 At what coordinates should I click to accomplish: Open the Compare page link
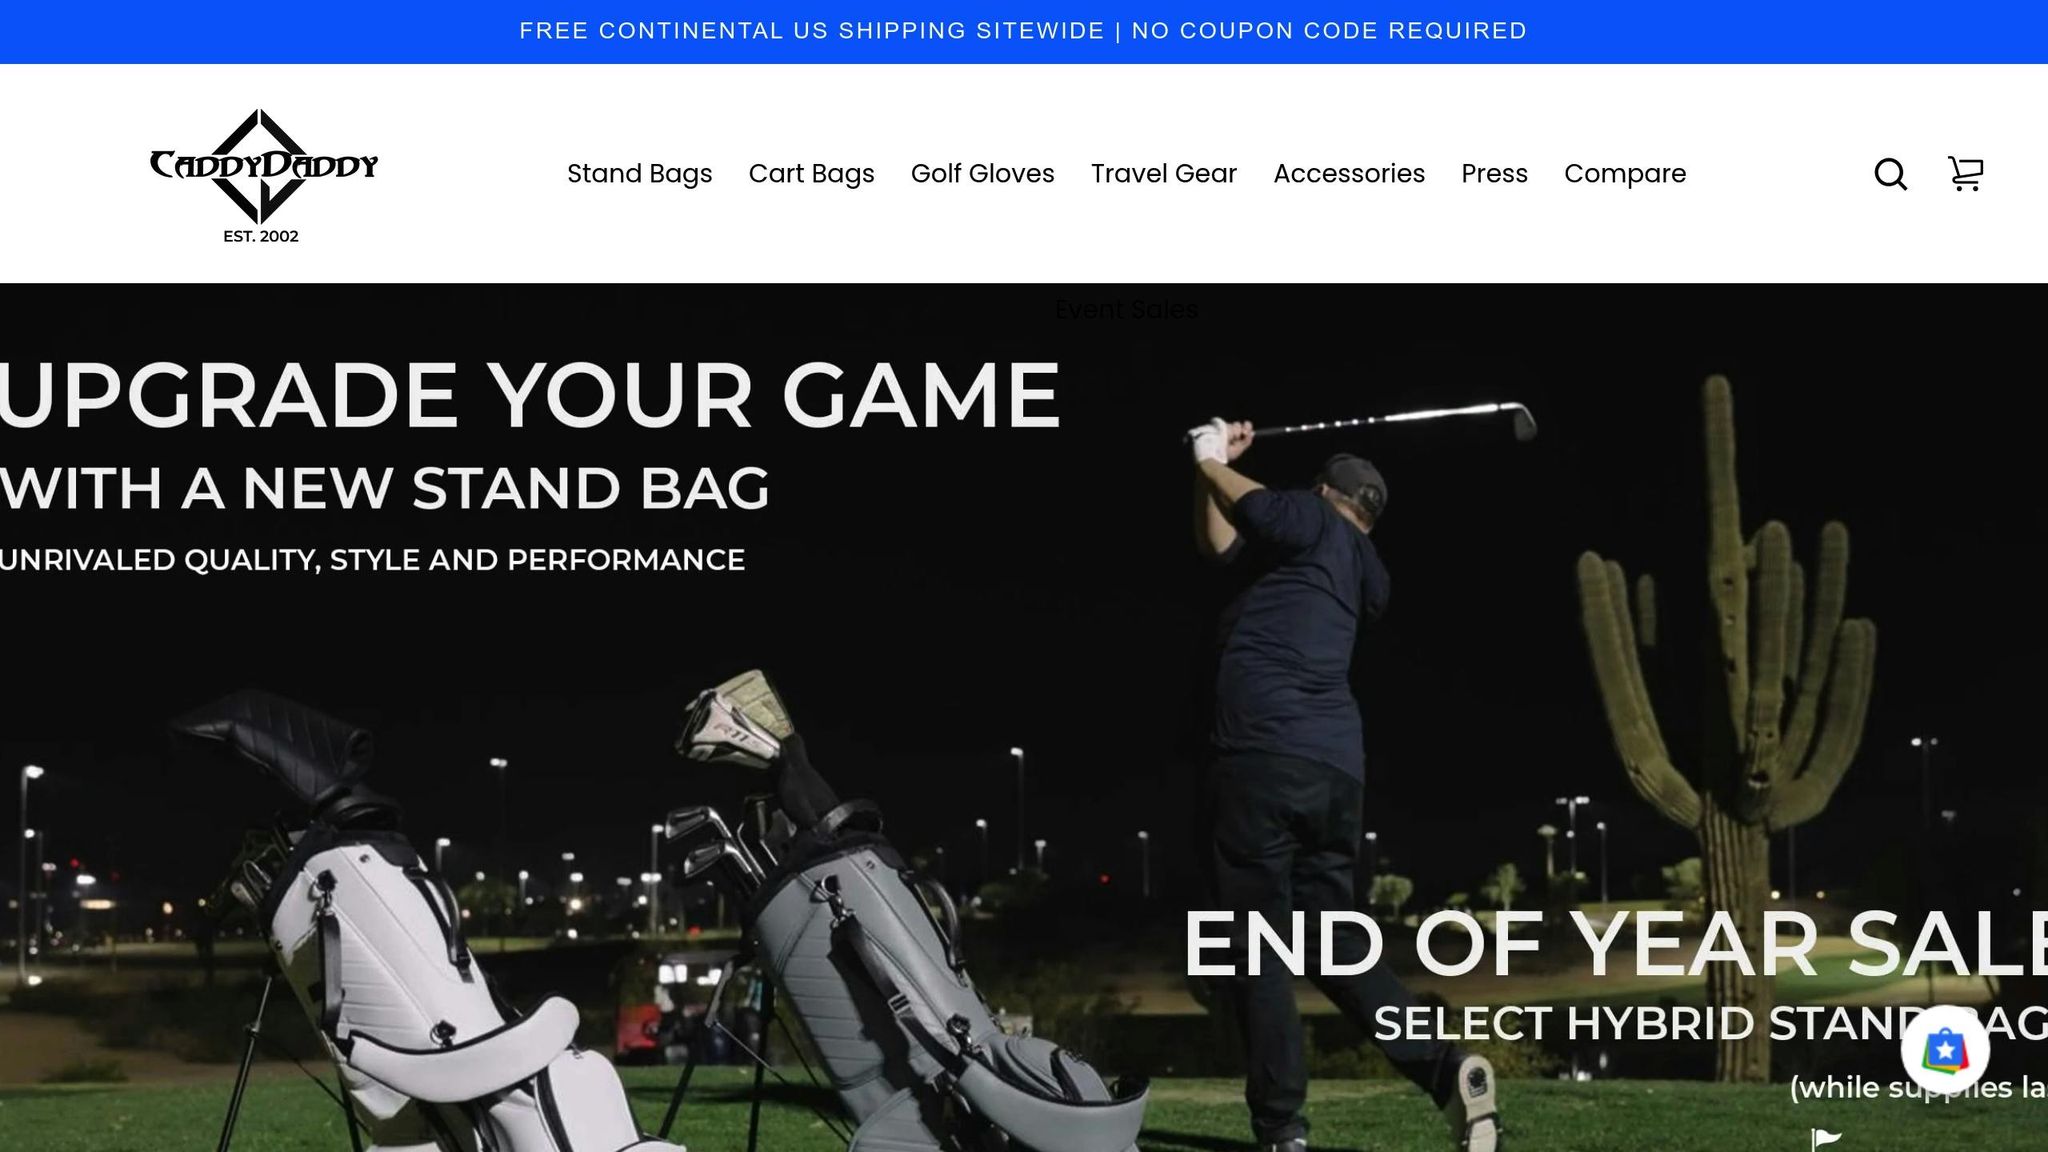(1625, 174)
